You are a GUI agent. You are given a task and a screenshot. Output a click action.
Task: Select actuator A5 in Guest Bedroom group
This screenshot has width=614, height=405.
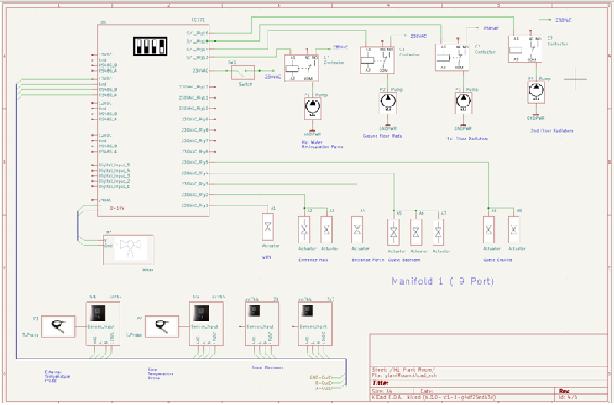pos(394,233)
